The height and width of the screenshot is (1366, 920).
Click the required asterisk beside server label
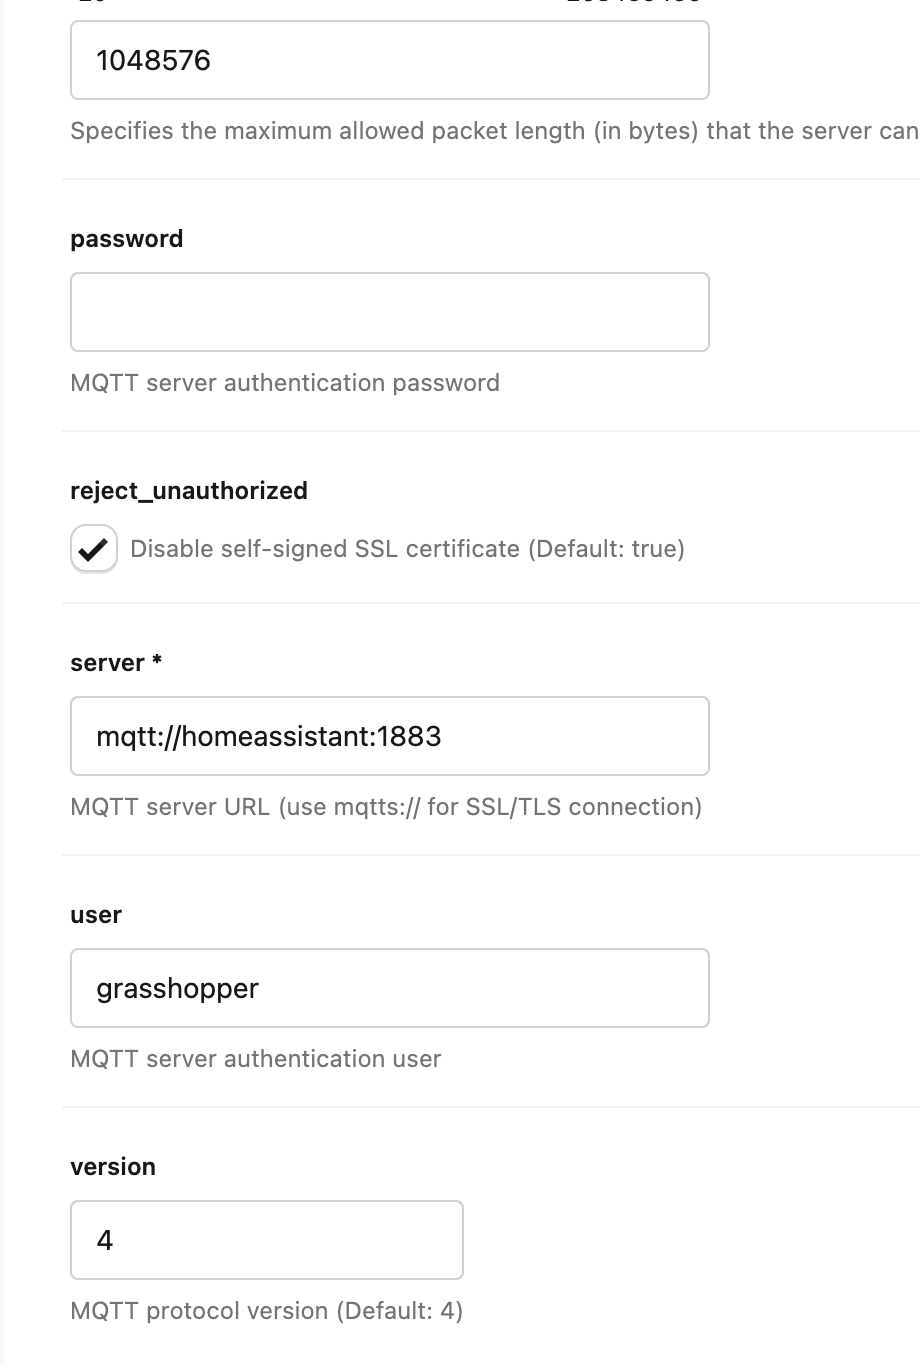tap(157, 663)
